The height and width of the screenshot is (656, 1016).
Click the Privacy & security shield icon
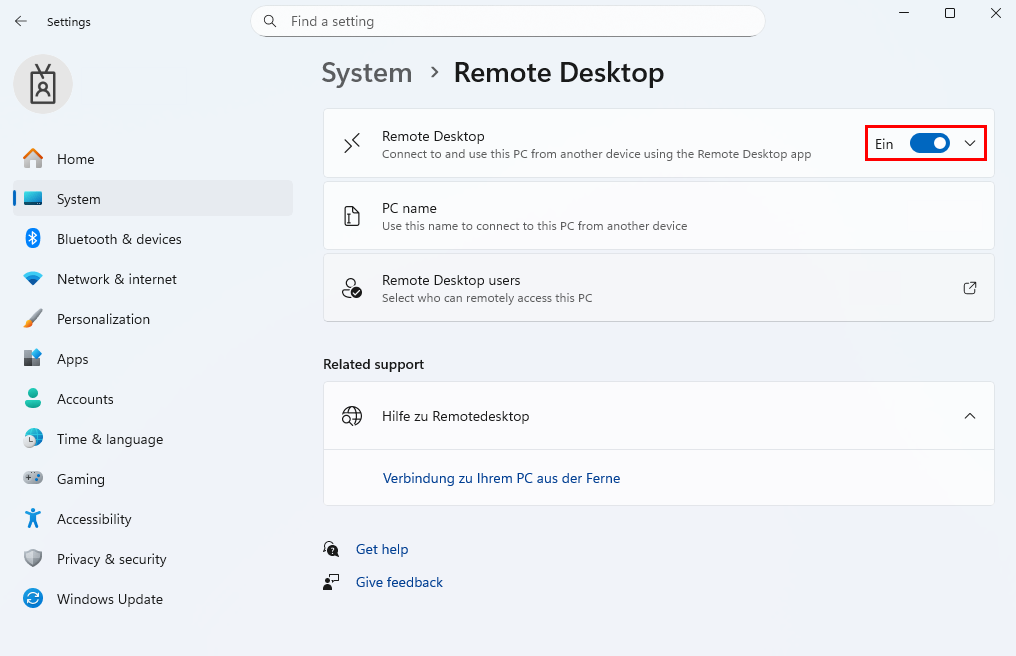pyautogui.click(x=33, y=559)
